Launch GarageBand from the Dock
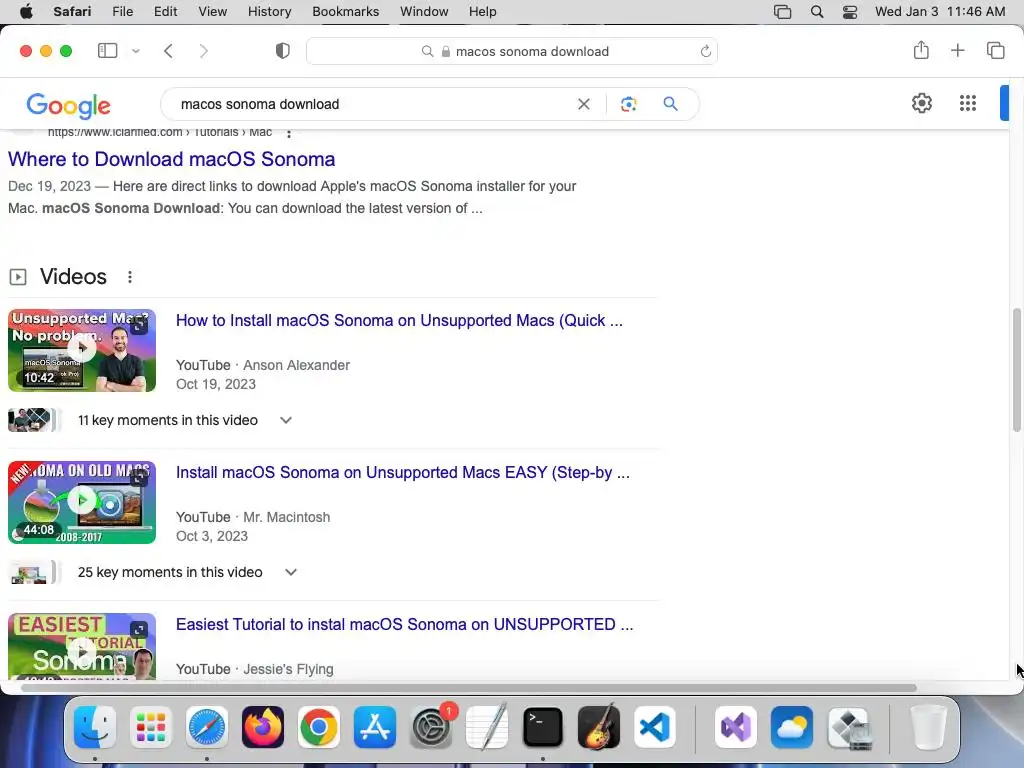Screen dimensions: 1024x768 click(599, 727)
